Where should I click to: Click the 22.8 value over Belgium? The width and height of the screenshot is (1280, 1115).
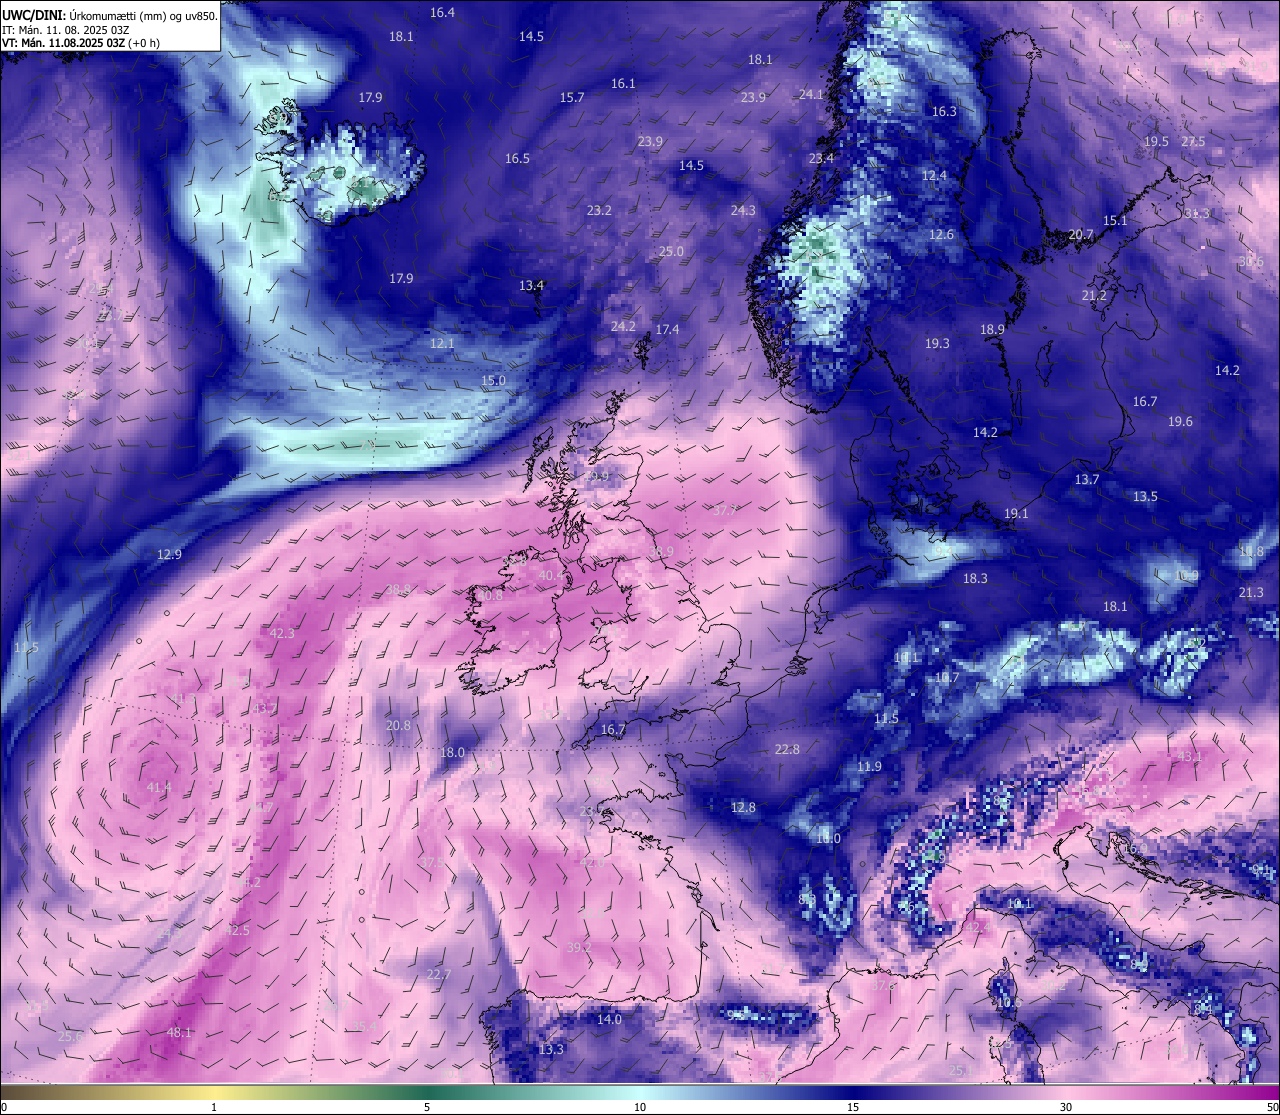pyautogui.click(x=787, y=749)
